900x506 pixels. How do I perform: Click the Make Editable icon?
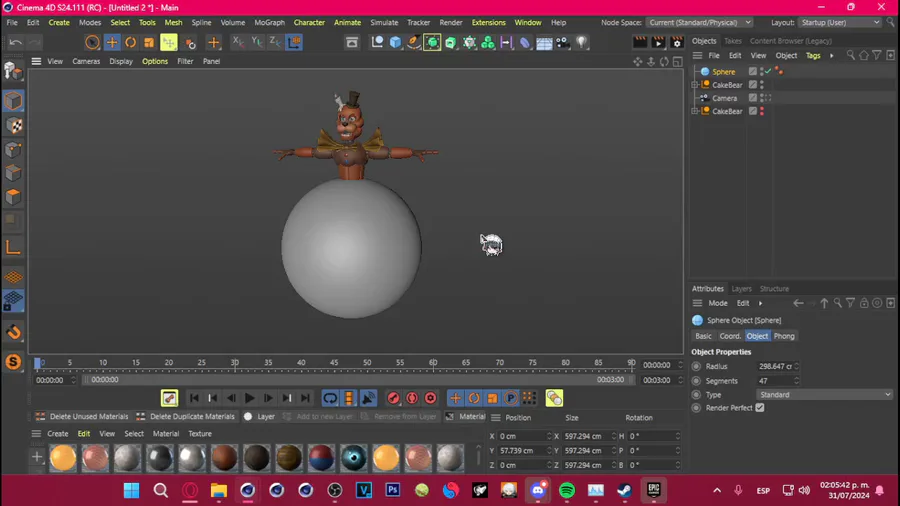12,71
